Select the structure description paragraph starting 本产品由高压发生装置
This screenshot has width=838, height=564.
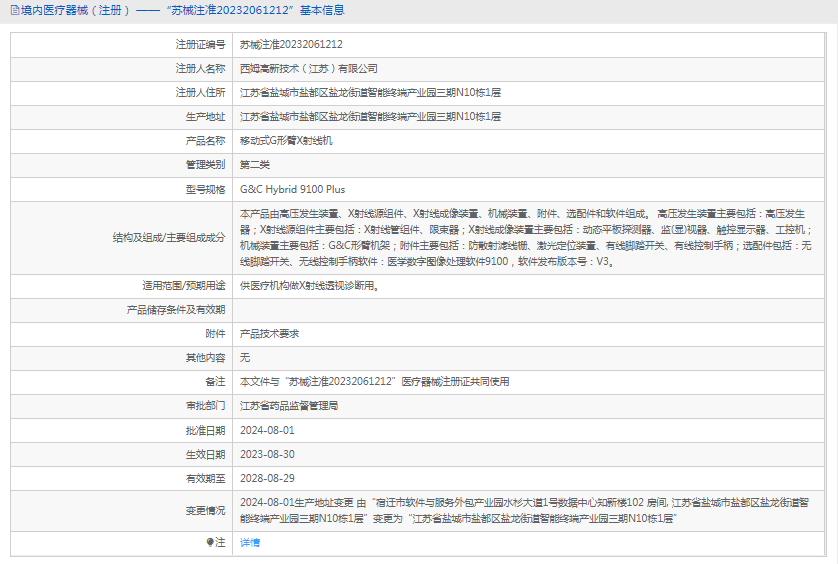(x=526, y=237)
